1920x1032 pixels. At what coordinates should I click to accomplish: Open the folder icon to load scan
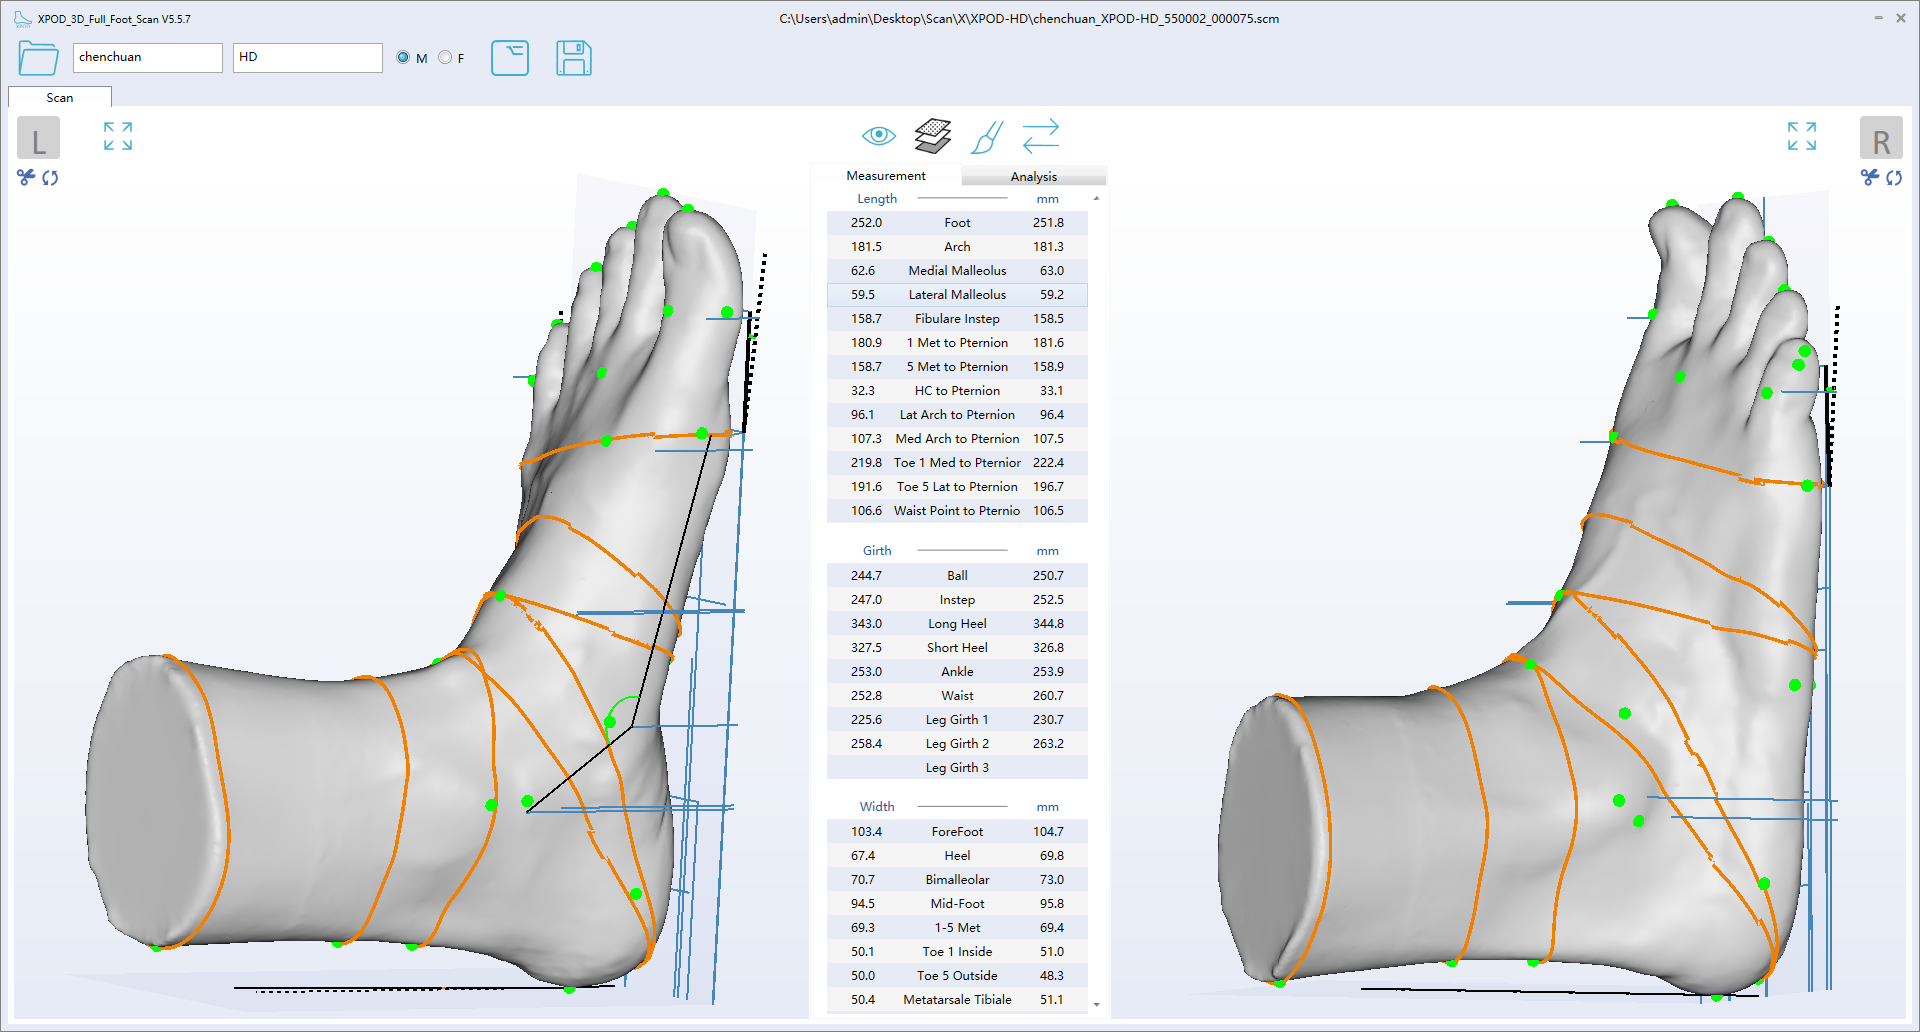point(38,58)
